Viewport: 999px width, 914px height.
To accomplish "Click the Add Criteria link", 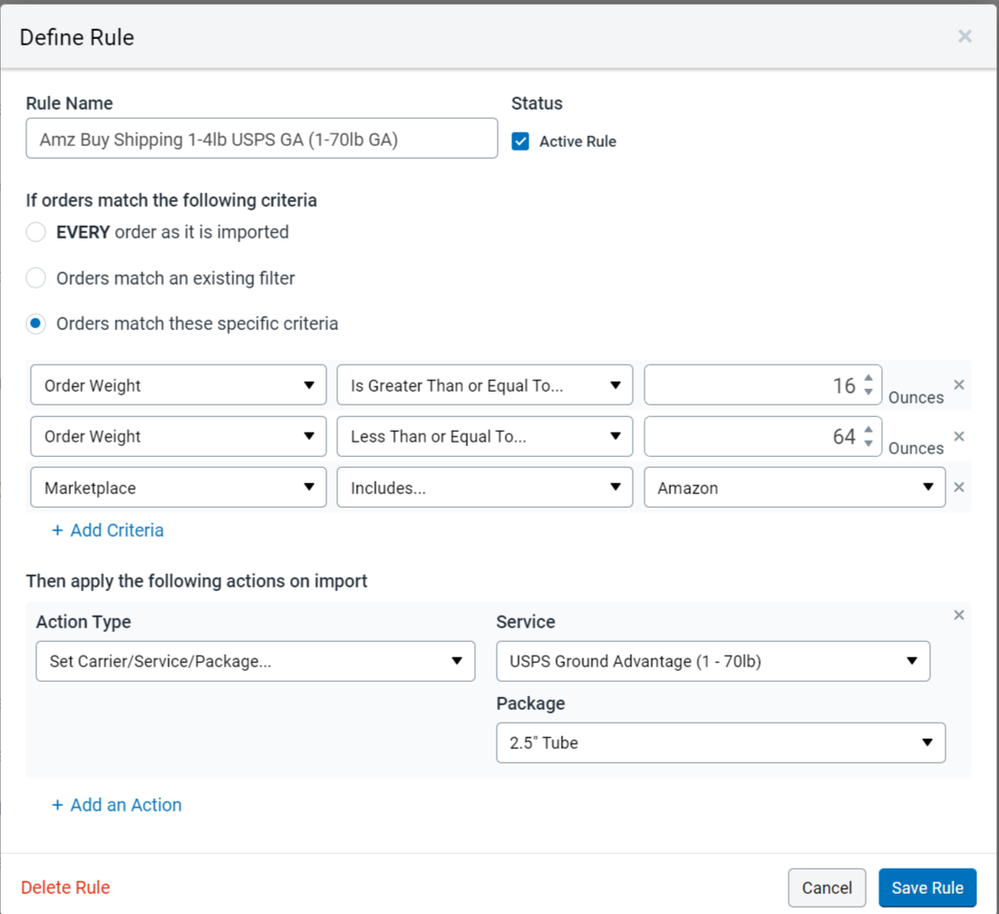I will (108, 530).
